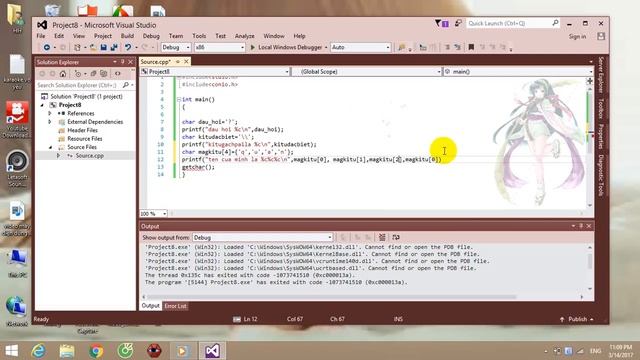Open the Properties side tab
The width and height of the screenshot is (640, 360).
tap(601, 137)
